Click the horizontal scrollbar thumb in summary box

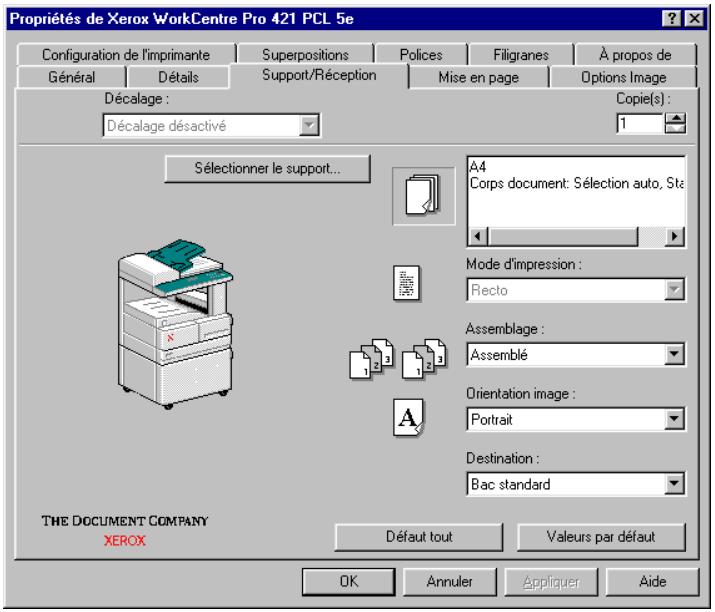563,236
